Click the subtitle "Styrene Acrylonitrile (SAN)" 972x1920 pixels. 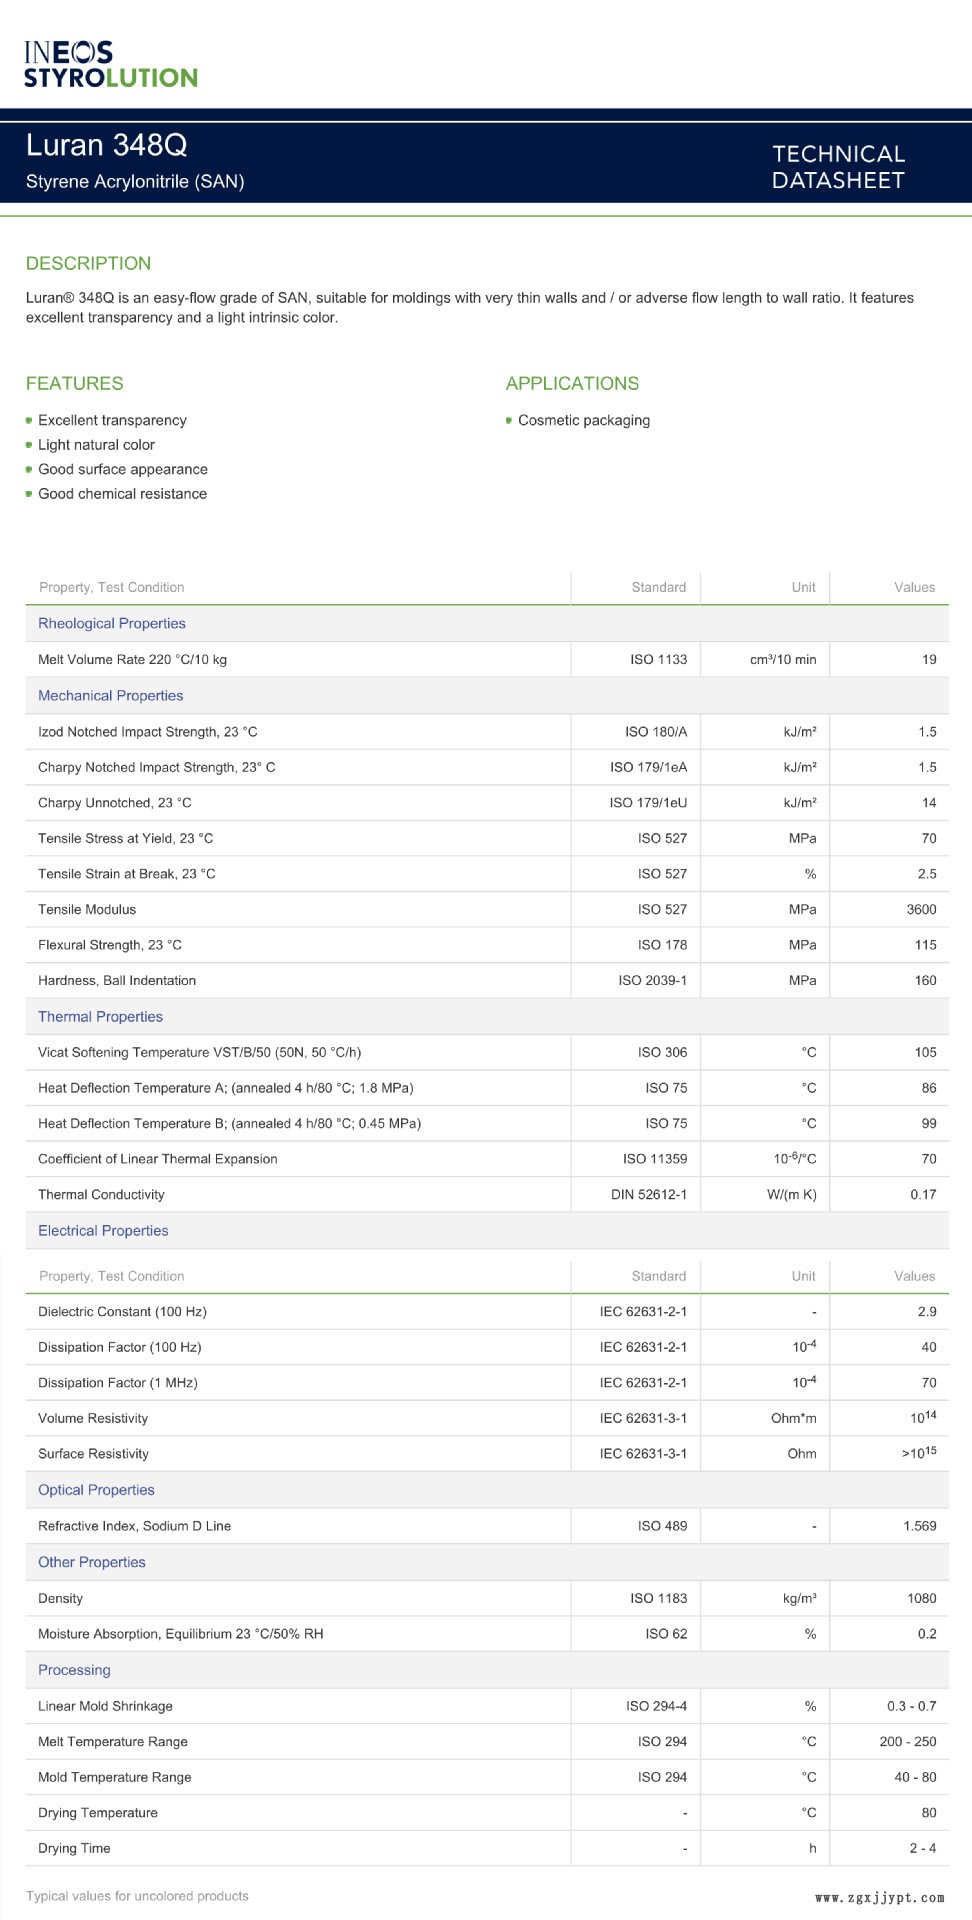click(135, 181)
